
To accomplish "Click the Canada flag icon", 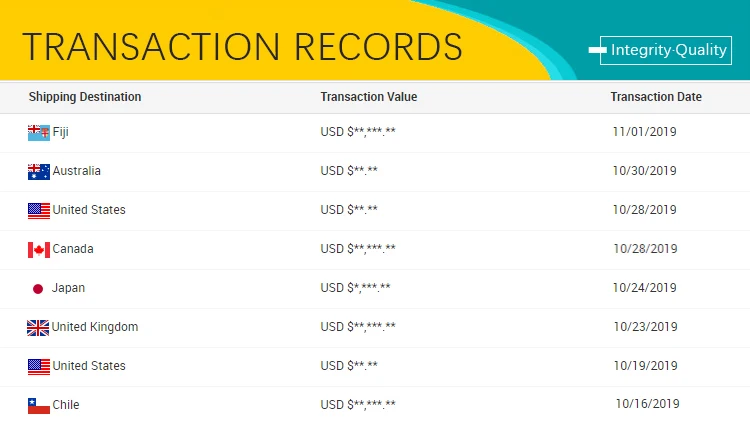I will tap(39, 250).
